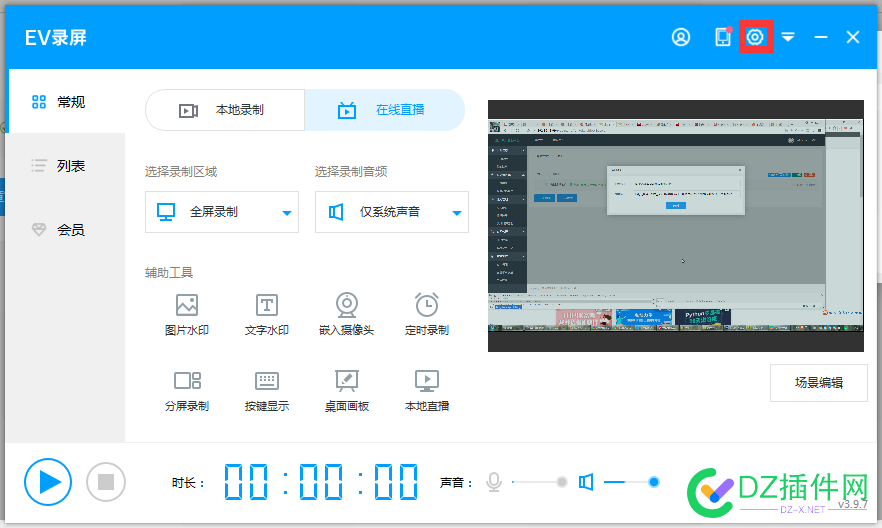
Task: Stop recording with the stop button
Action: 106,482
